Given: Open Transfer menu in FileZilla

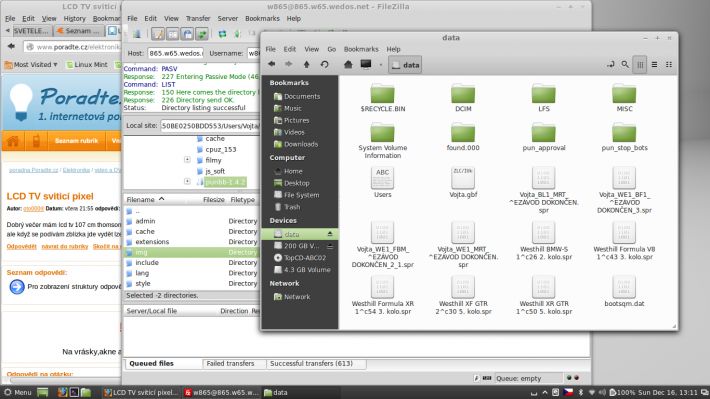Looking at the screenshot, I should click(198, 19).
